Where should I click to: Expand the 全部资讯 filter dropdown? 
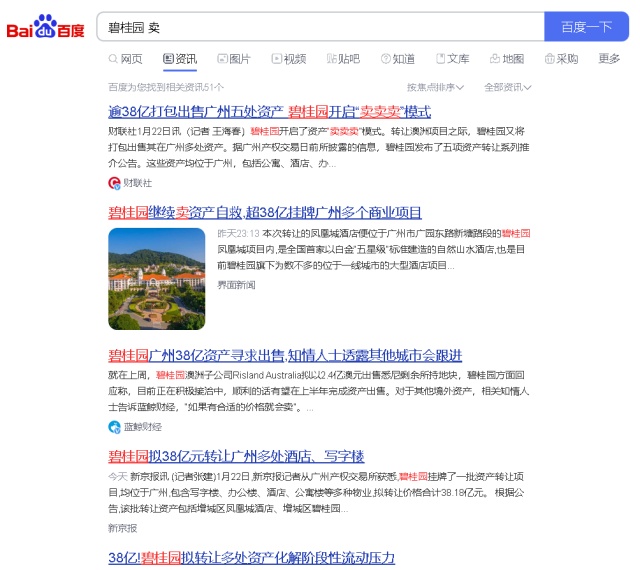pos(508,87)
